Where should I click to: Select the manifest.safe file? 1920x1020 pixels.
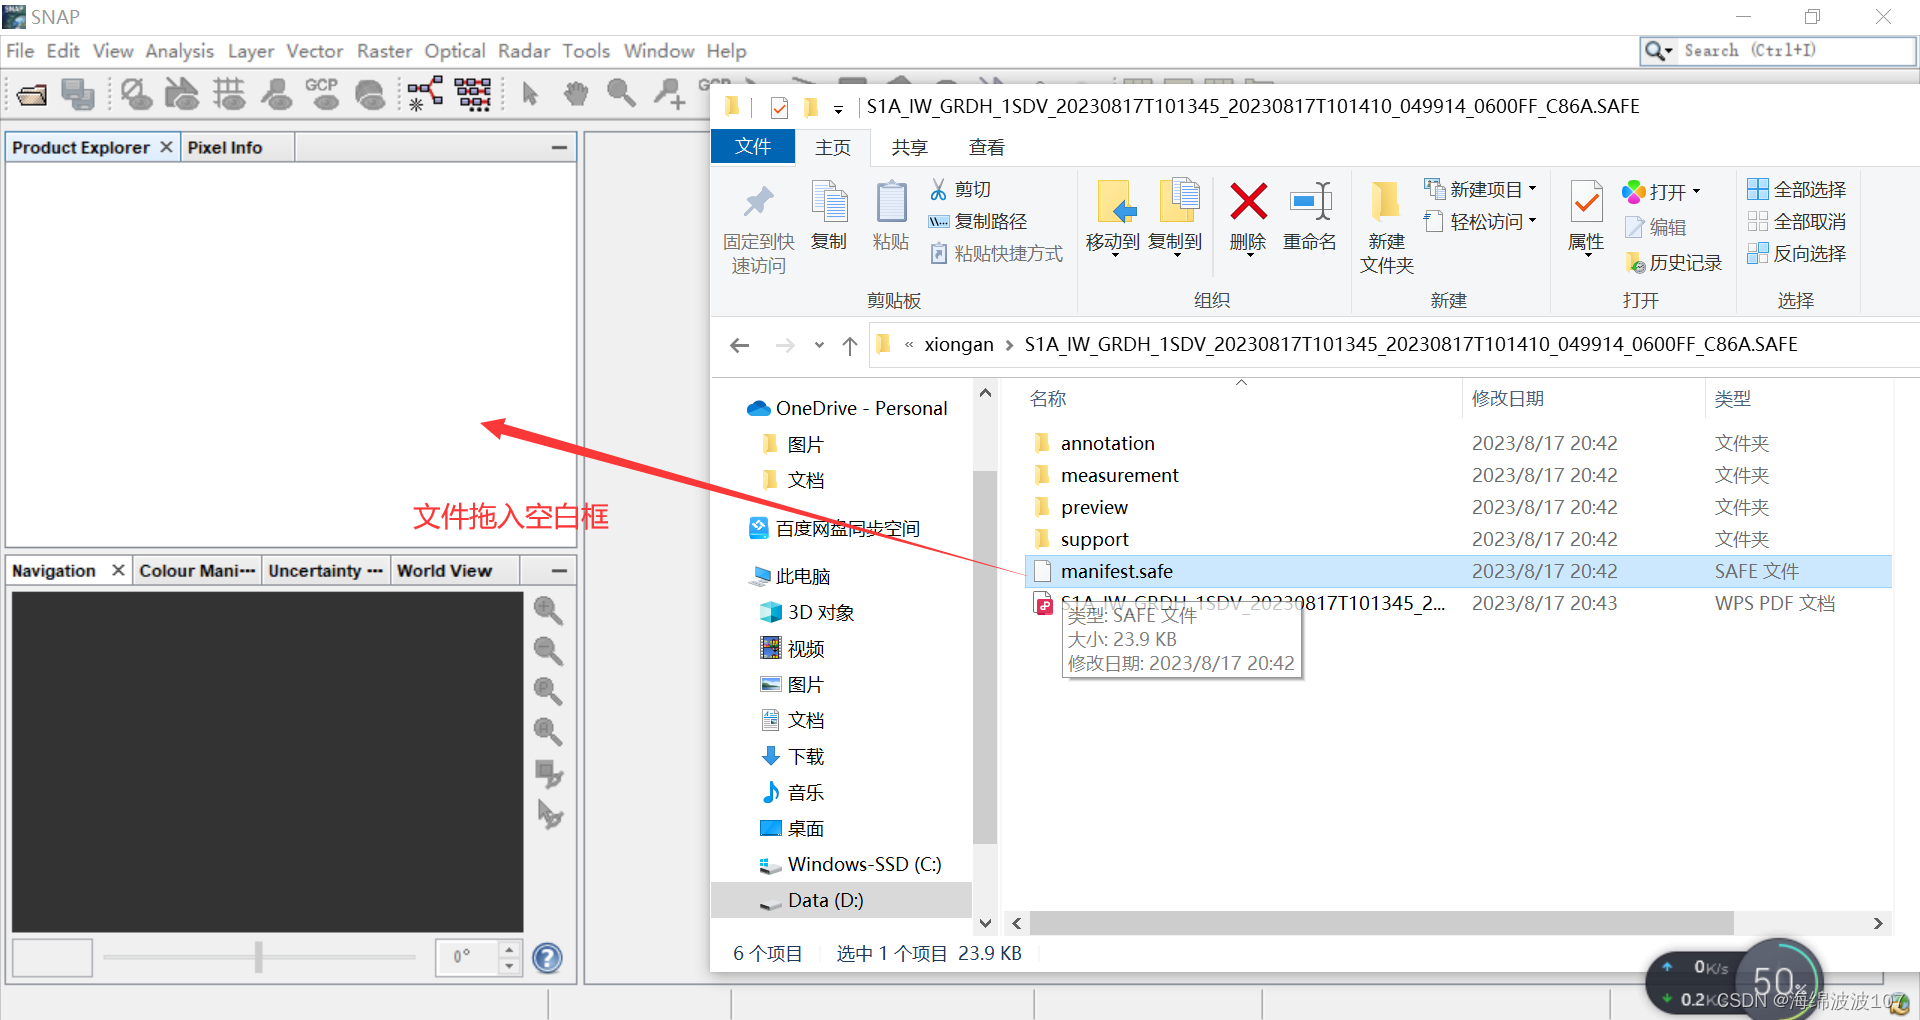click(1457, 571)
